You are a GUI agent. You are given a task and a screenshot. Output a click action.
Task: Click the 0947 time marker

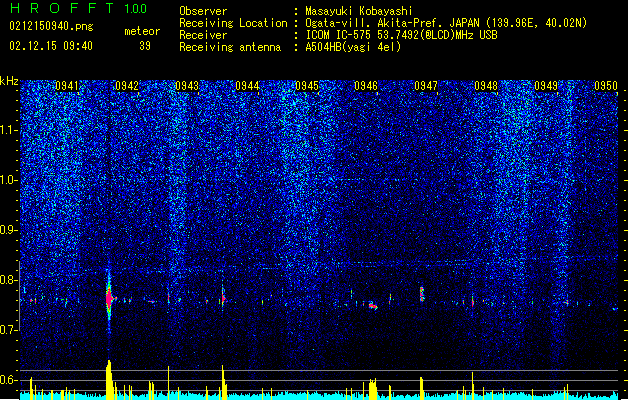tap(426, 86)
